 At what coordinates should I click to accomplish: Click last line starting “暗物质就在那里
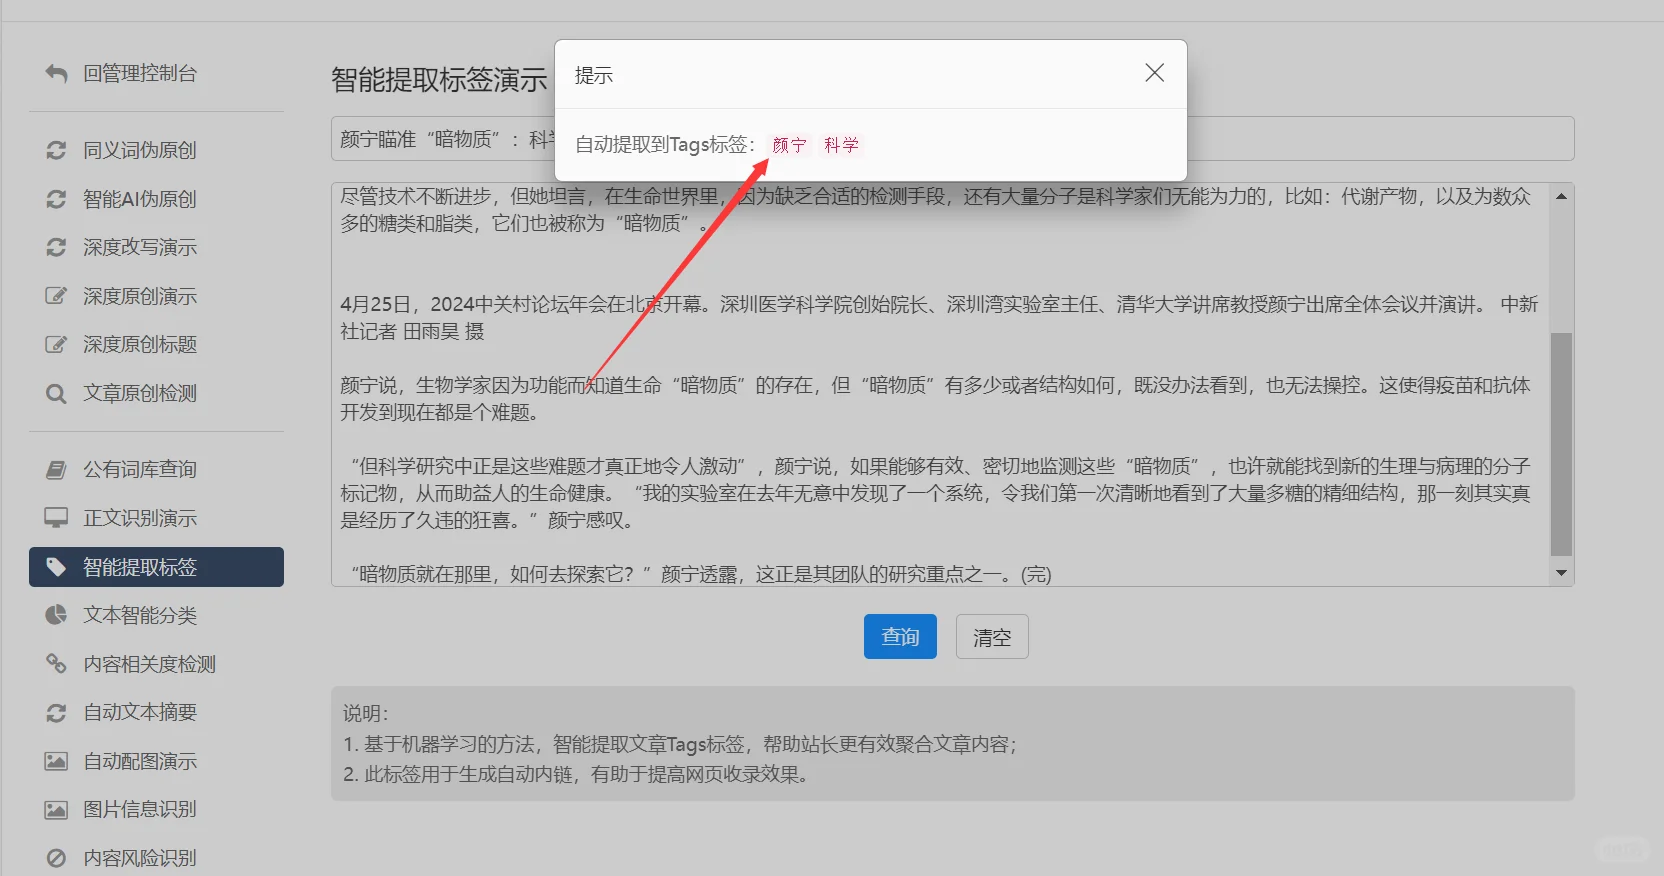tap(701, 574)
